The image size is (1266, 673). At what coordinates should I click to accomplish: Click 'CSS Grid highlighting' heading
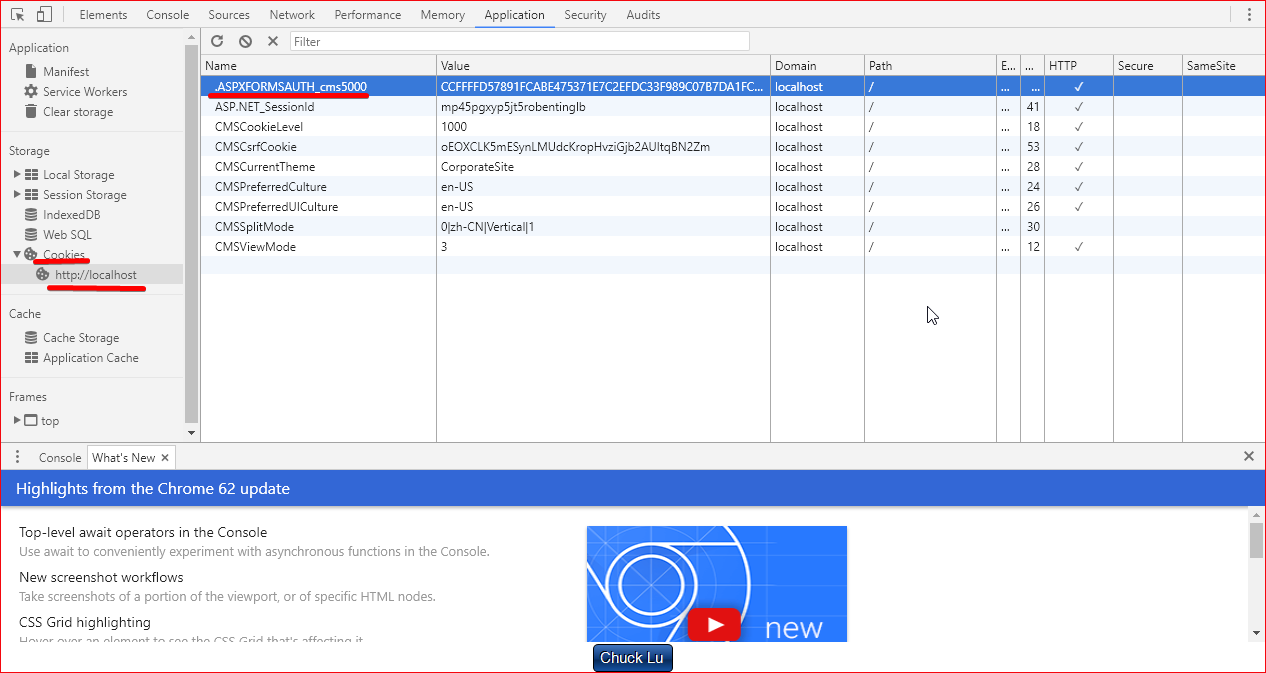pos(85,623)
